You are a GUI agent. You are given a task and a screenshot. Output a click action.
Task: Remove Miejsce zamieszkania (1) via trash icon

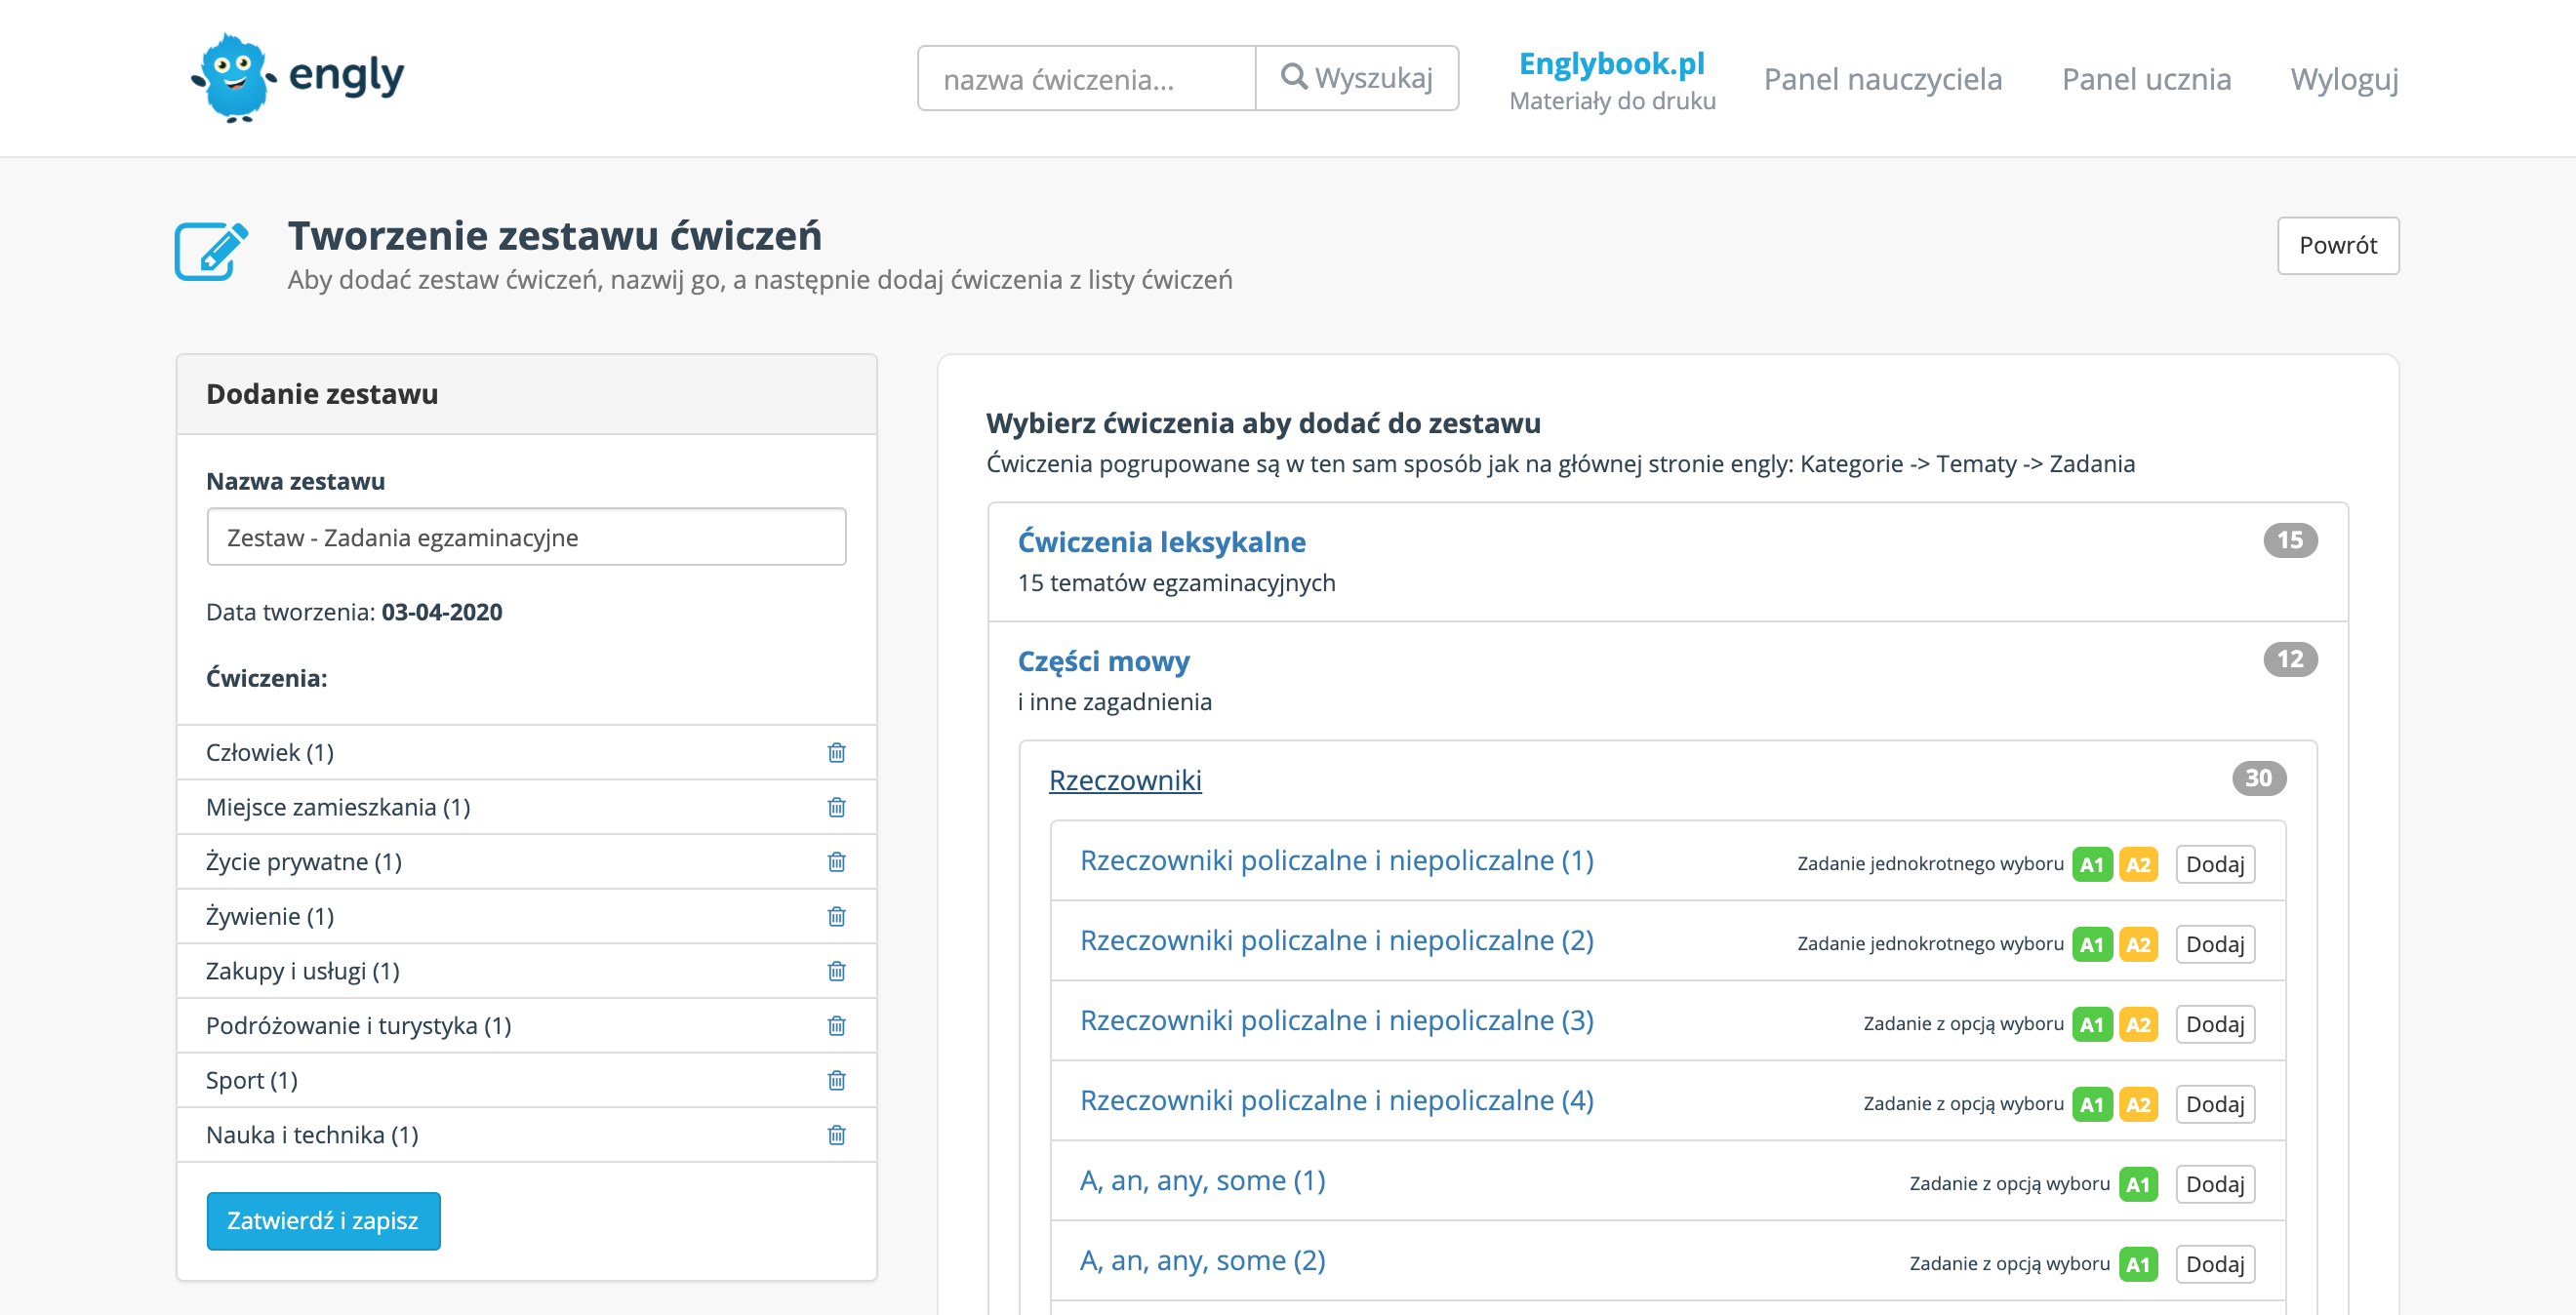pos(837,807)
